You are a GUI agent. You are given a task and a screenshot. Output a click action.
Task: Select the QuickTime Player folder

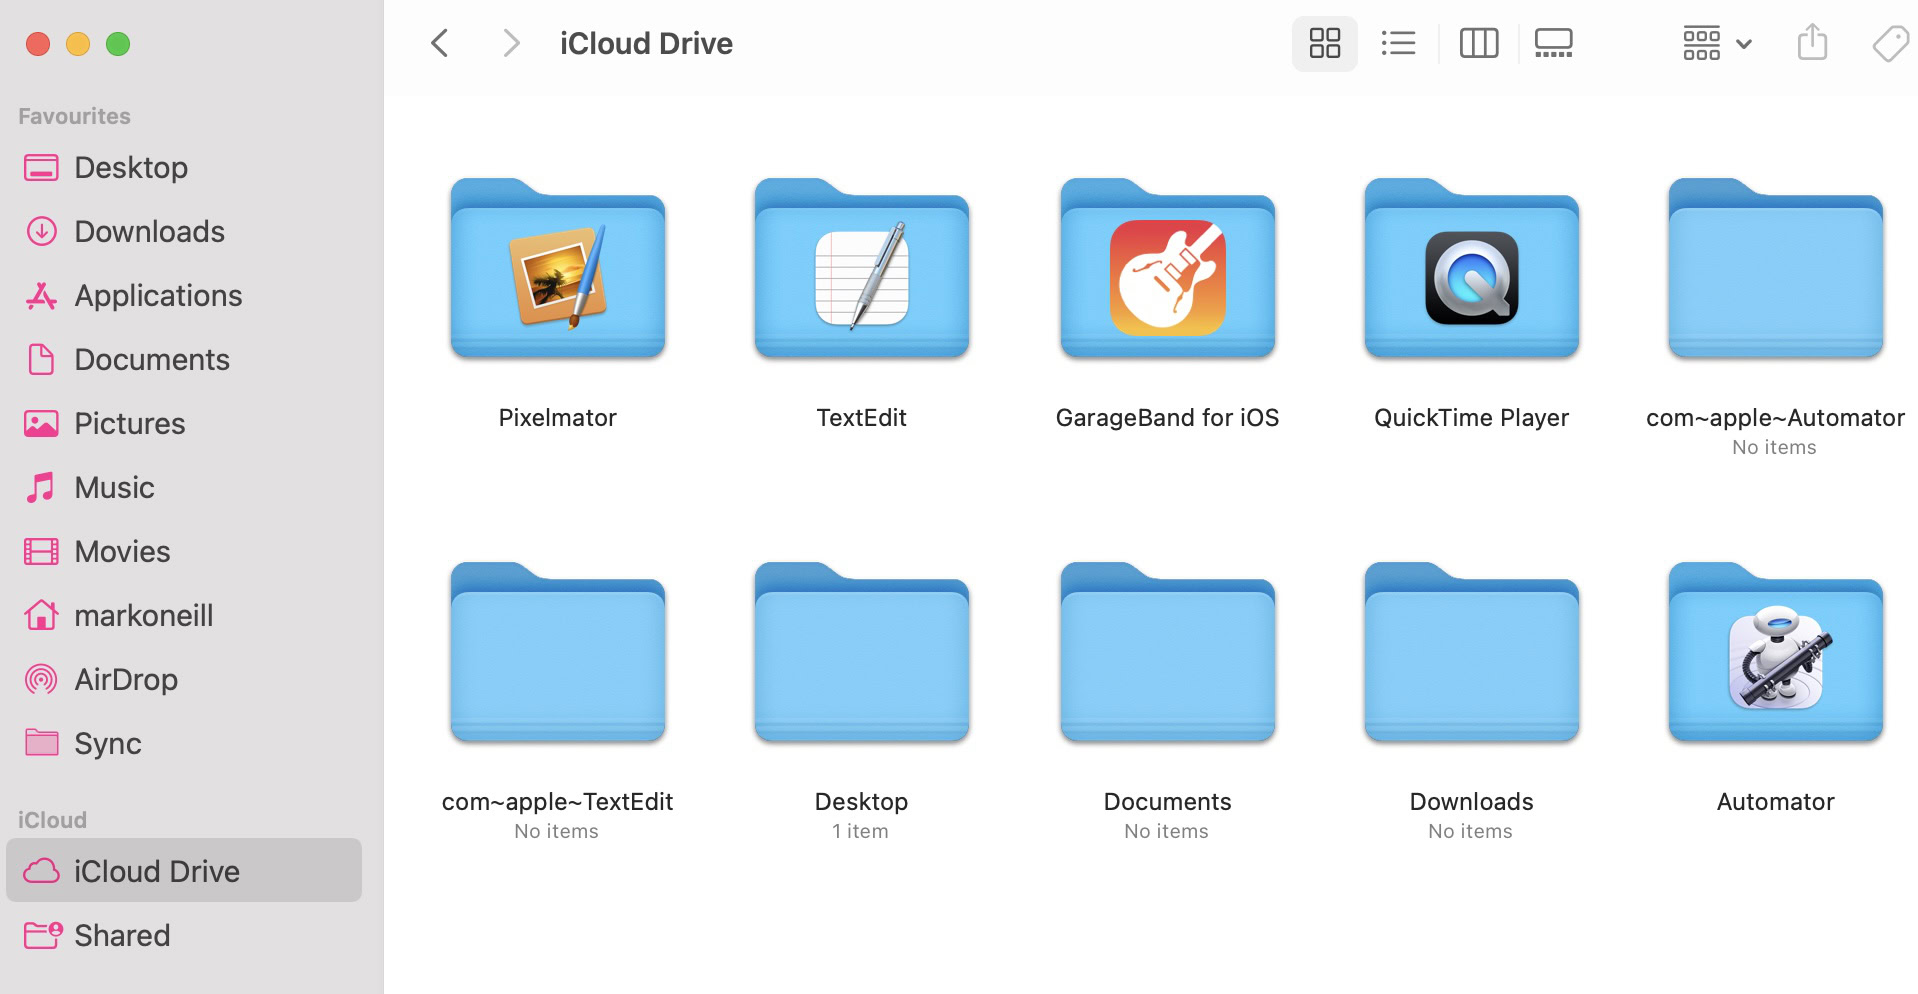1471,270
